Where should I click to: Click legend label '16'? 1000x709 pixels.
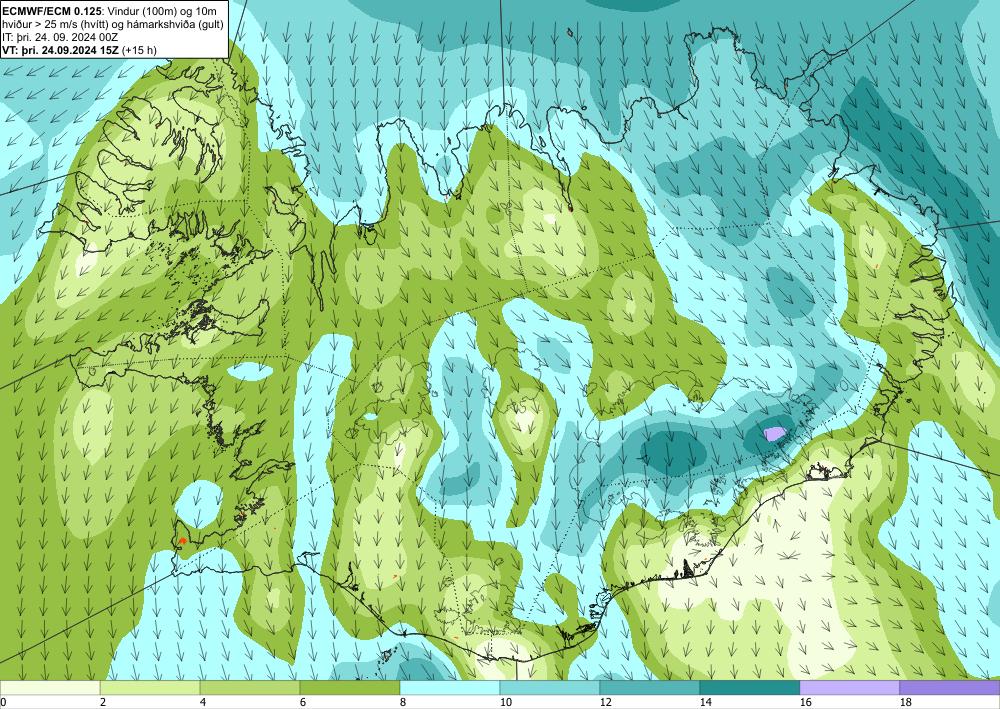click(805, 703)
